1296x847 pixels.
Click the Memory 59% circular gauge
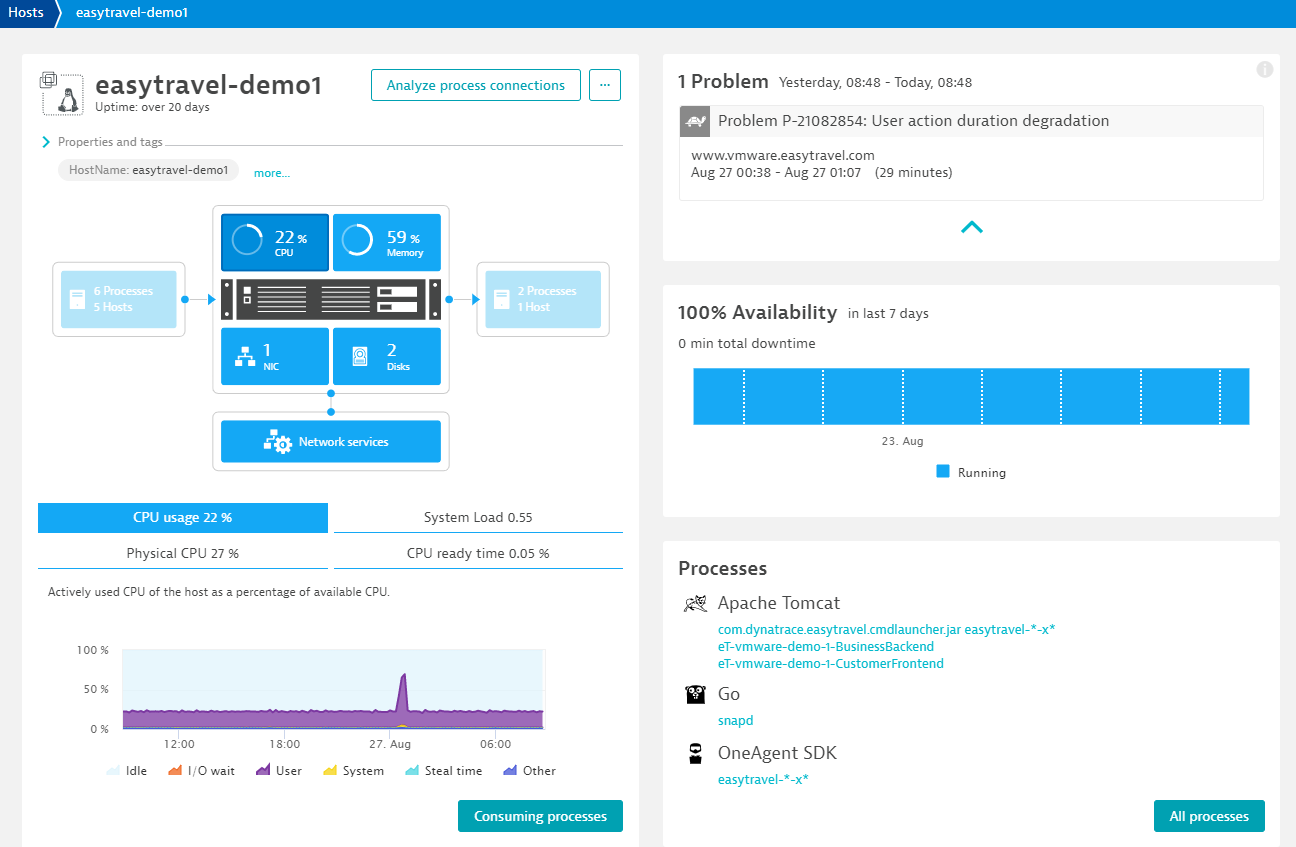coord(358,241)
